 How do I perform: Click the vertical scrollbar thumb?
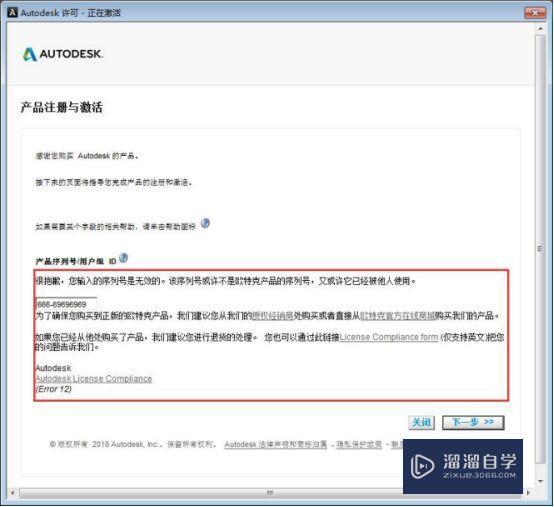[x=540, y=249]
